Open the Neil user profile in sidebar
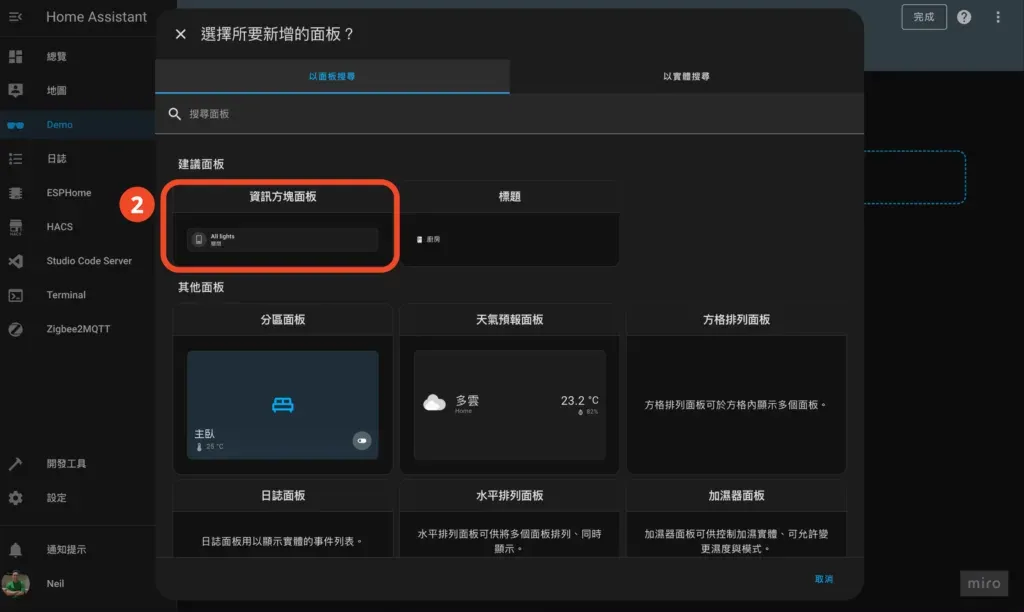This screenshot has width=1024, height=612. (55, 583)
